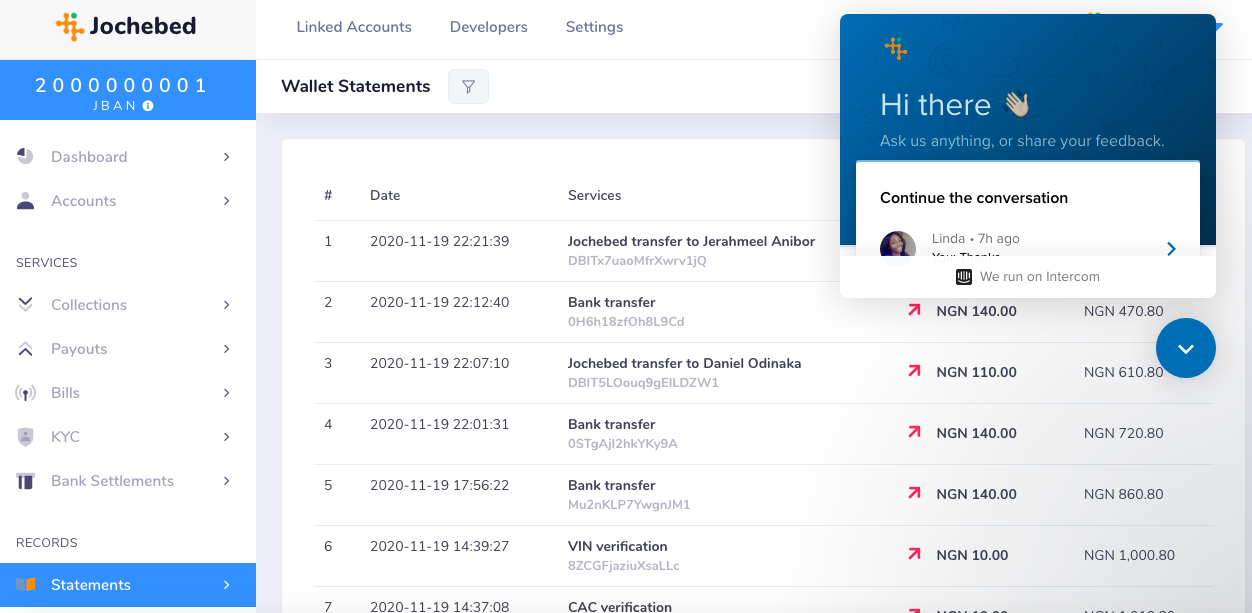The height and width of the screenshot is (613, 1252).
Task: Expand the Statements menu chevron
Action: coord(227,585)
